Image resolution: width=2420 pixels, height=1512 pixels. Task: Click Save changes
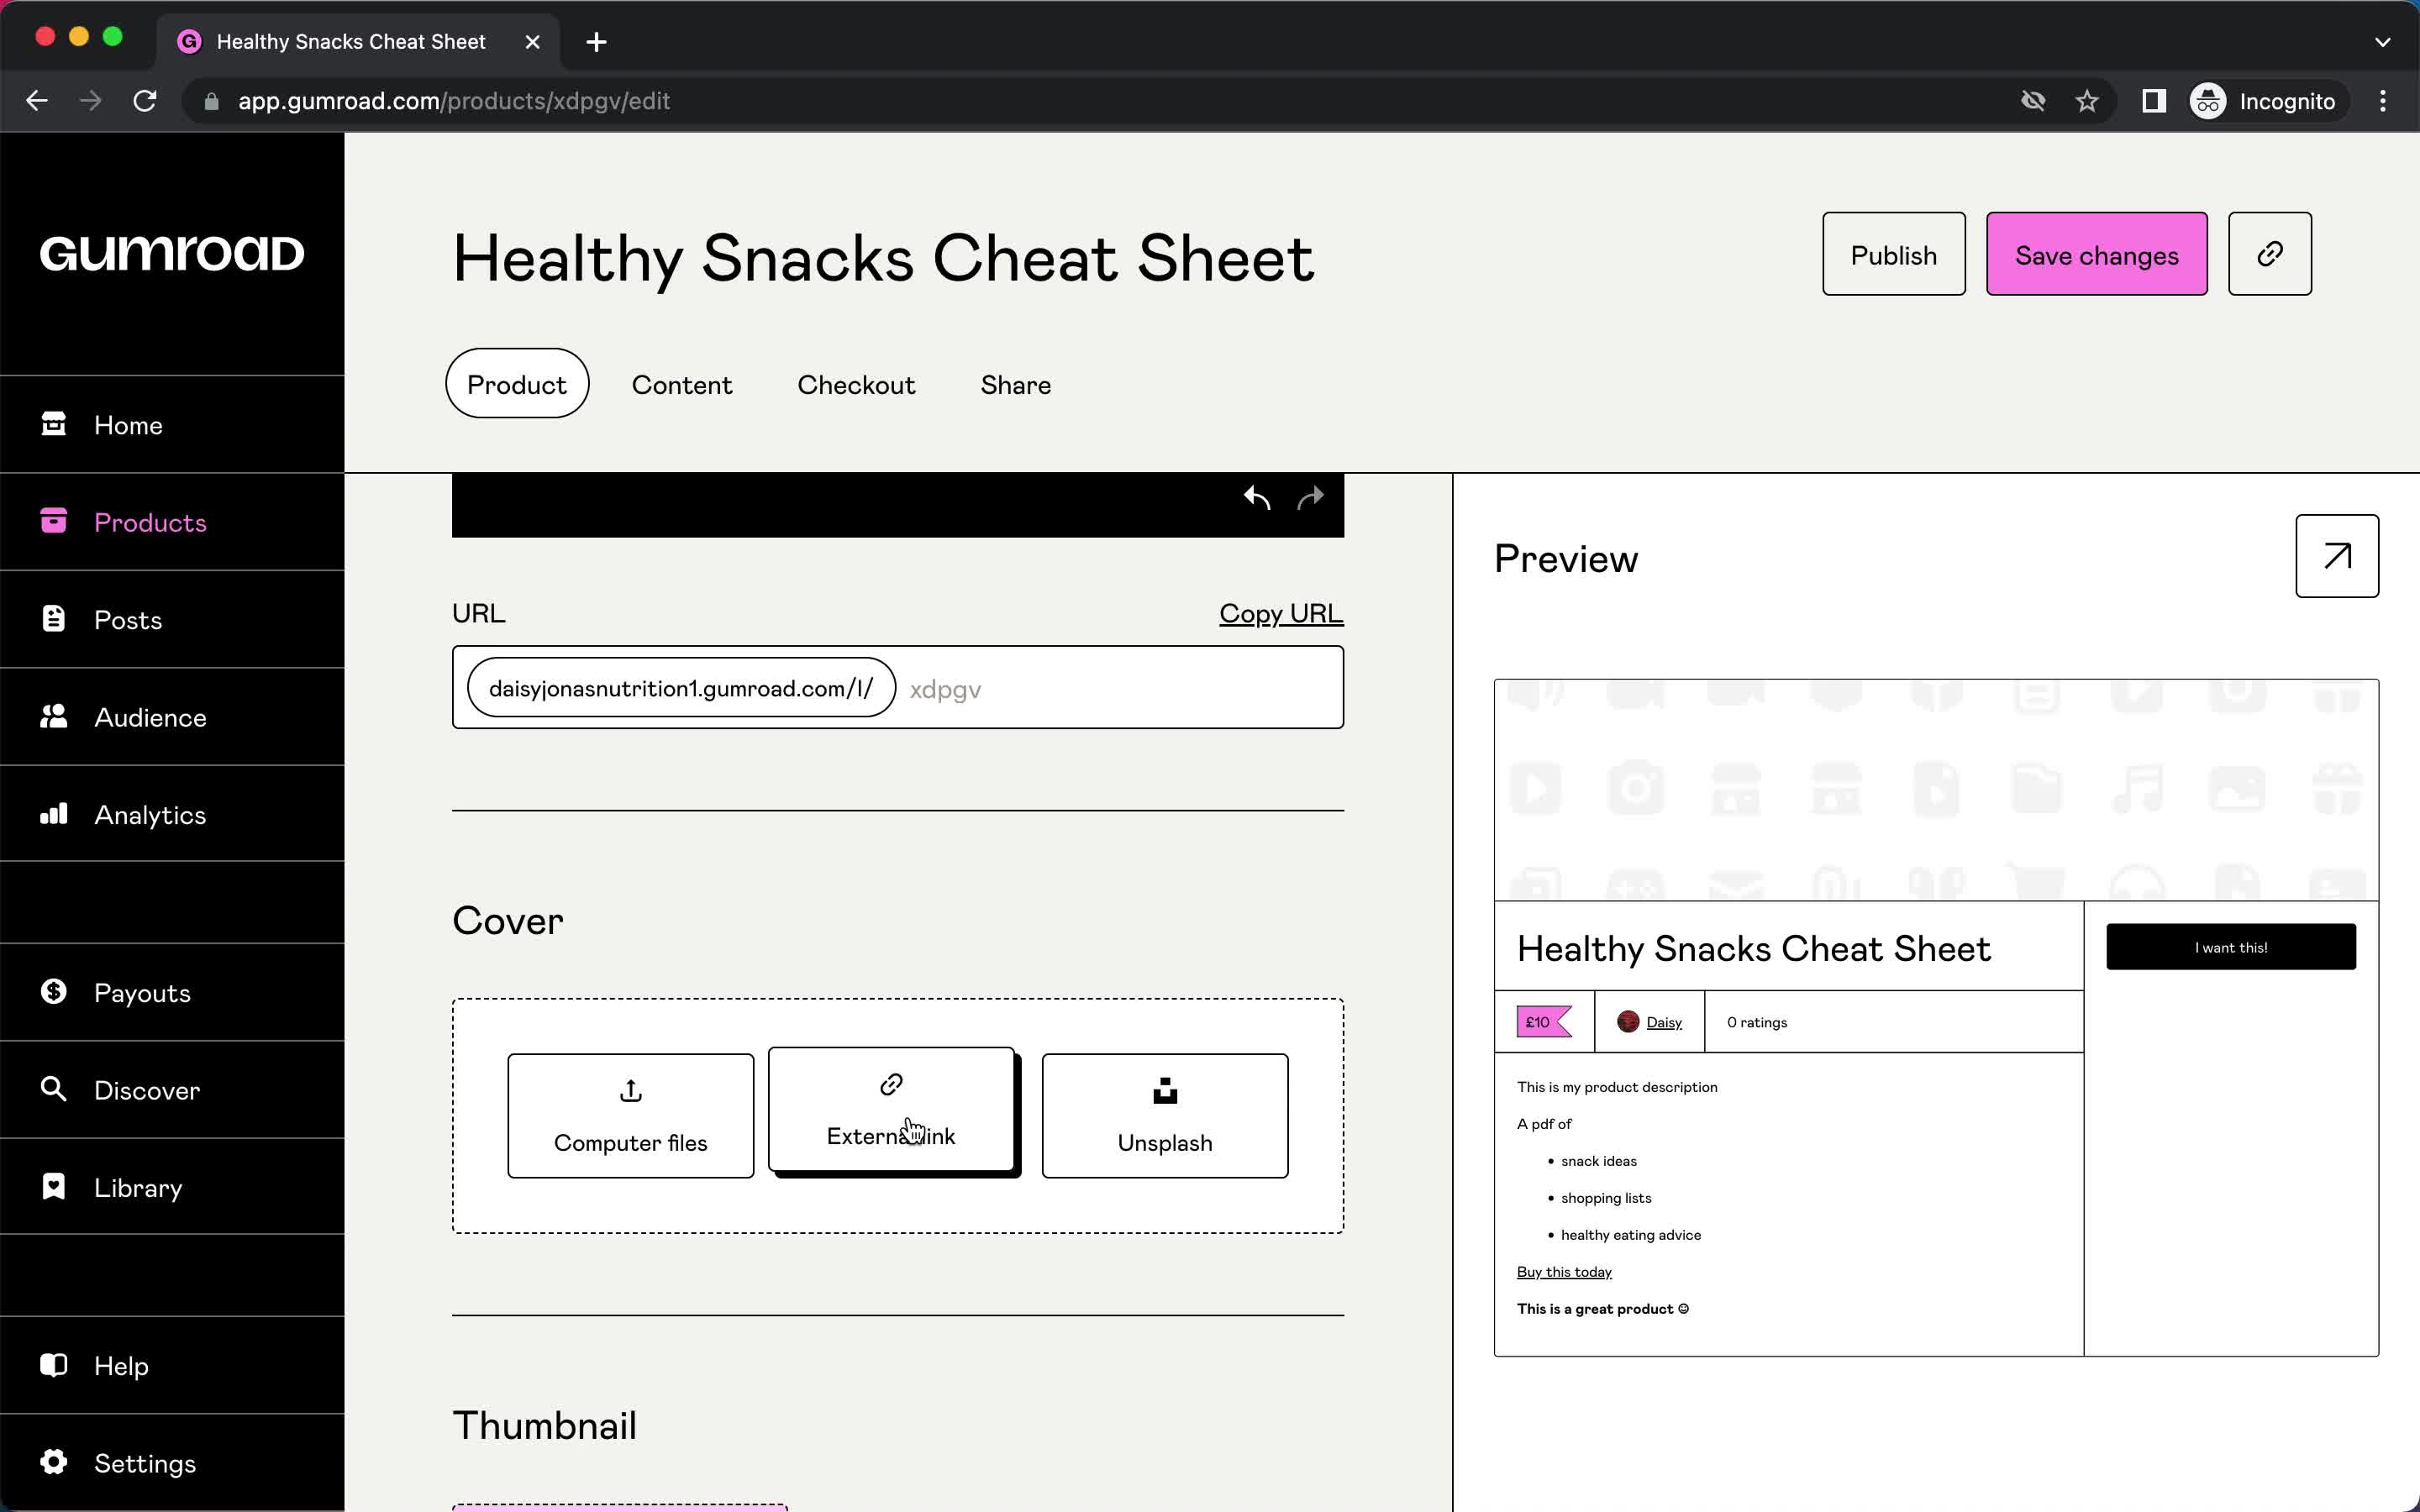pyautogui.click(x=2096, y=254)
